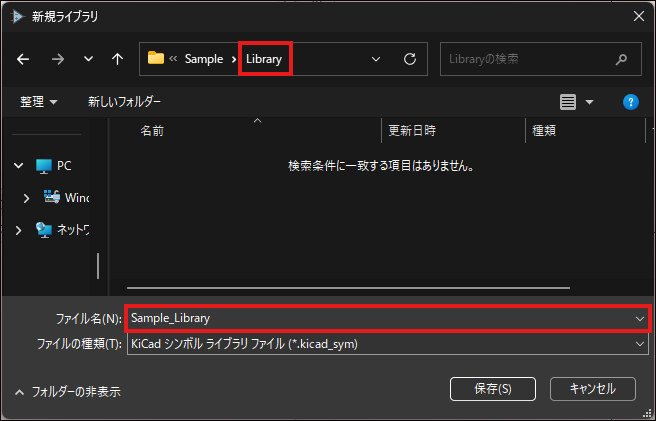This screenshot has width=656, height=421.
Task: Click the search magnifier icon
Action: click(622, 59)
